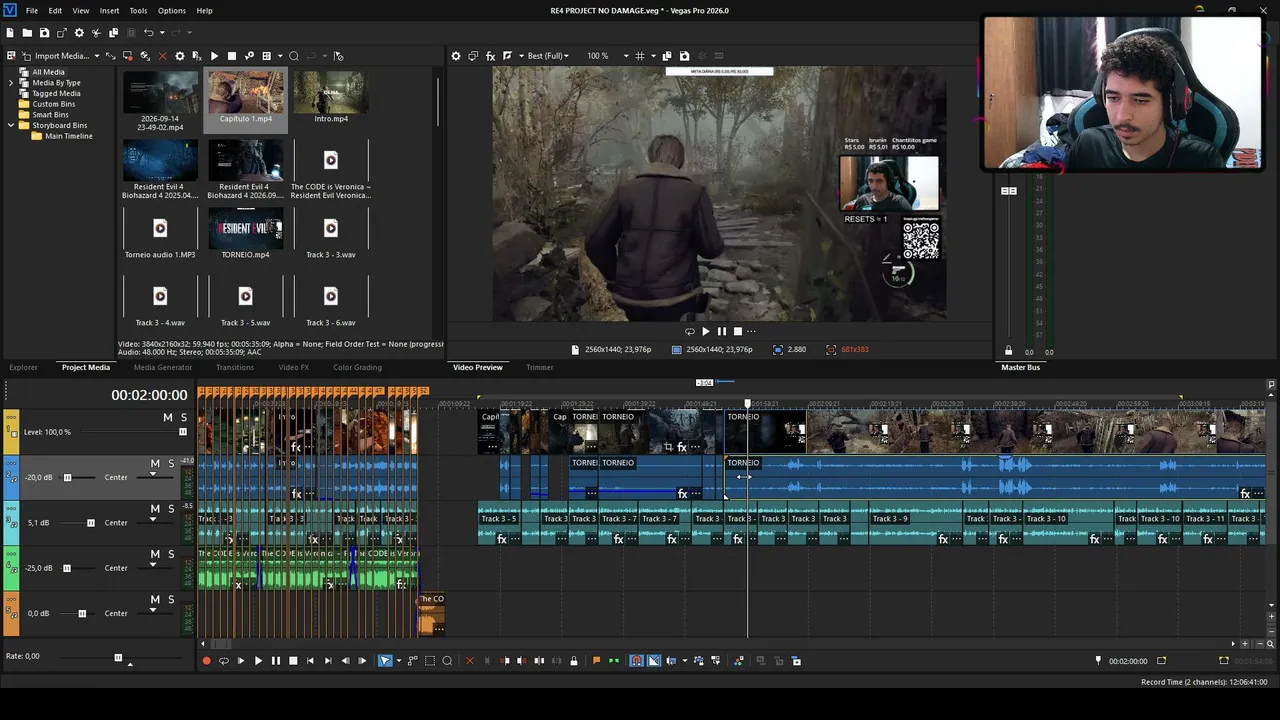Select the Zoom Edit magnifier tool on the timeline toolbar
Viewport: 1280px width, 720px height.
(x=447, y=661)
